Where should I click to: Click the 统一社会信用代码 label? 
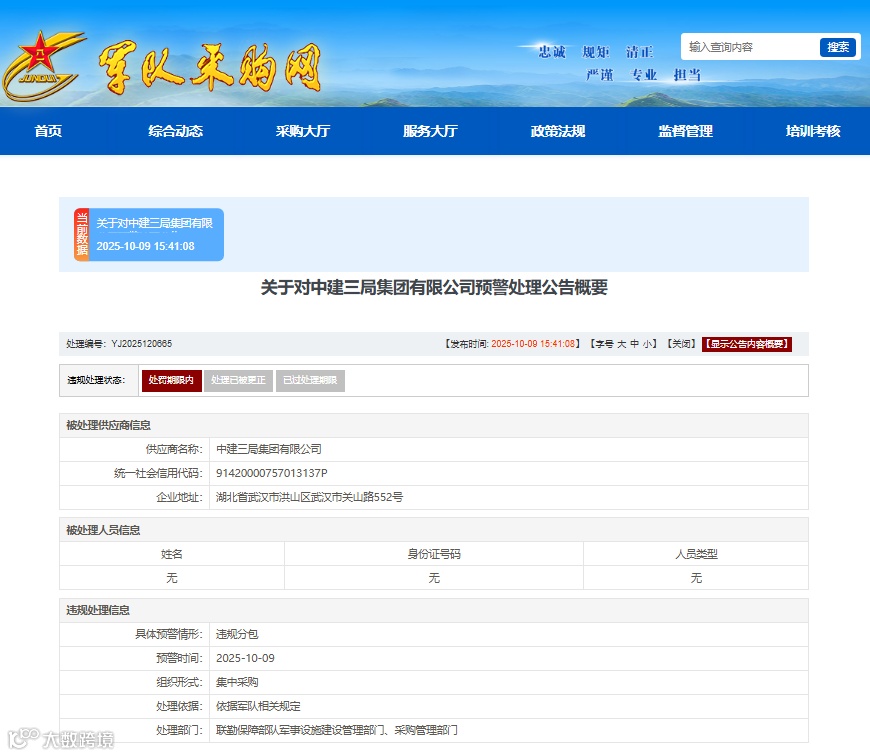pos(158,473)
